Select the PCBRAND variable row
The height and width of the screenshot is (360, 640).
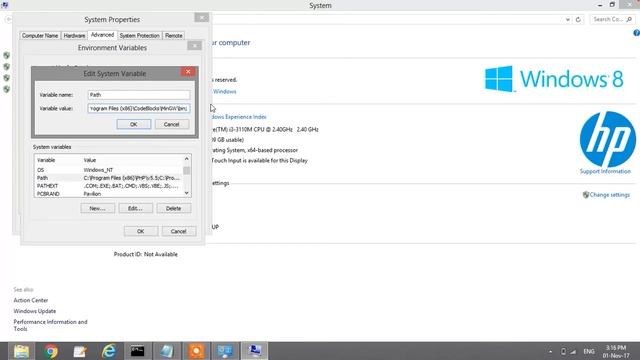pos(109,193)
